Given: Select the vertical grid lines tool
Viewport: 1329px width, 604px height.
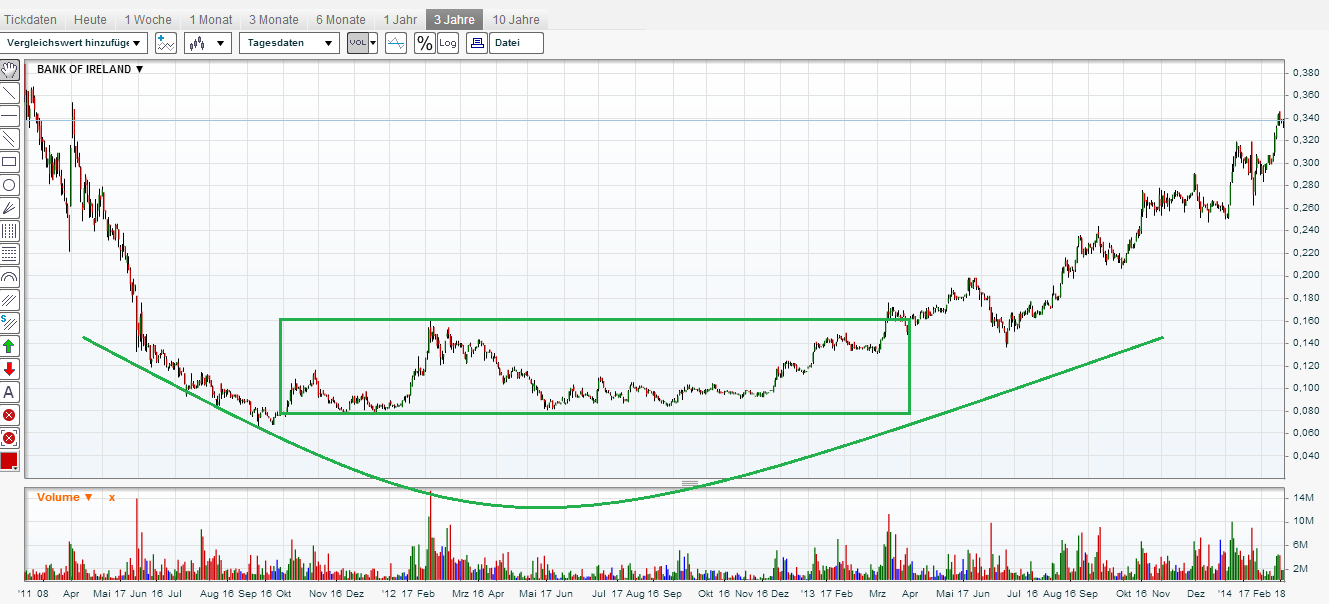Looking at the screenshot, I should (x=10, y=231).
